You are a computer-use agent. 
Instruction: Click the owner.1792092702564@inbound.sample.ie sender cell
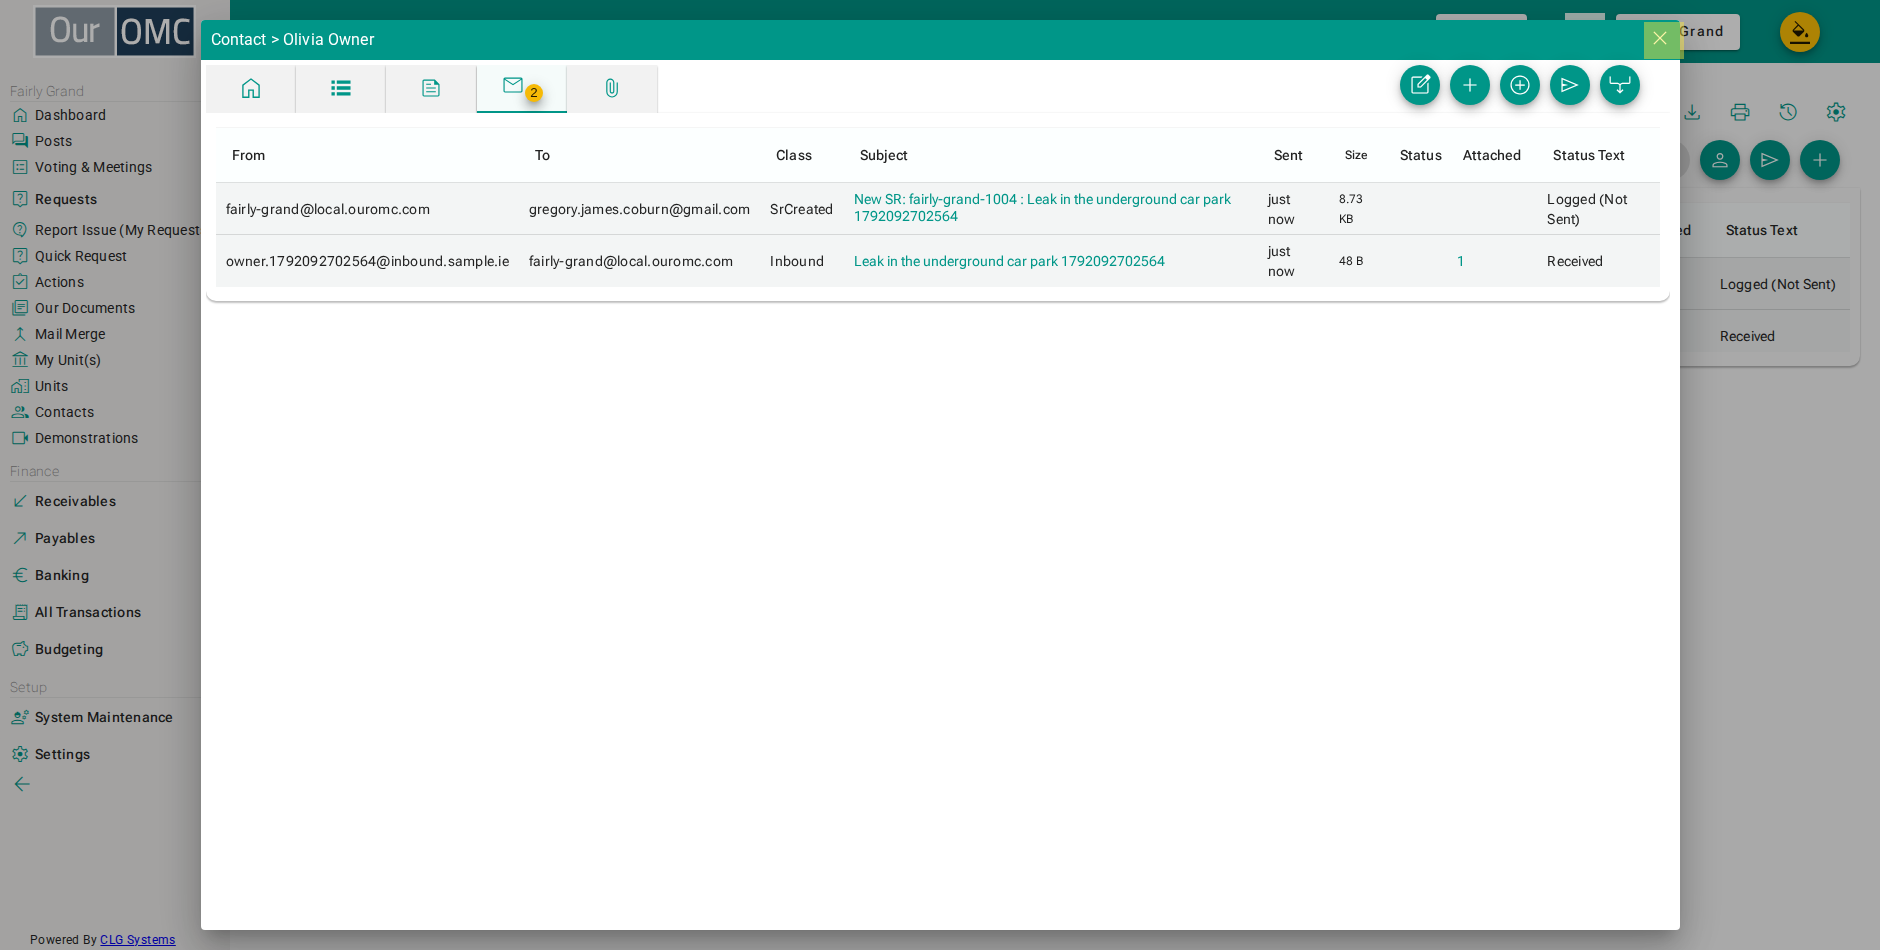coord(367,261)
